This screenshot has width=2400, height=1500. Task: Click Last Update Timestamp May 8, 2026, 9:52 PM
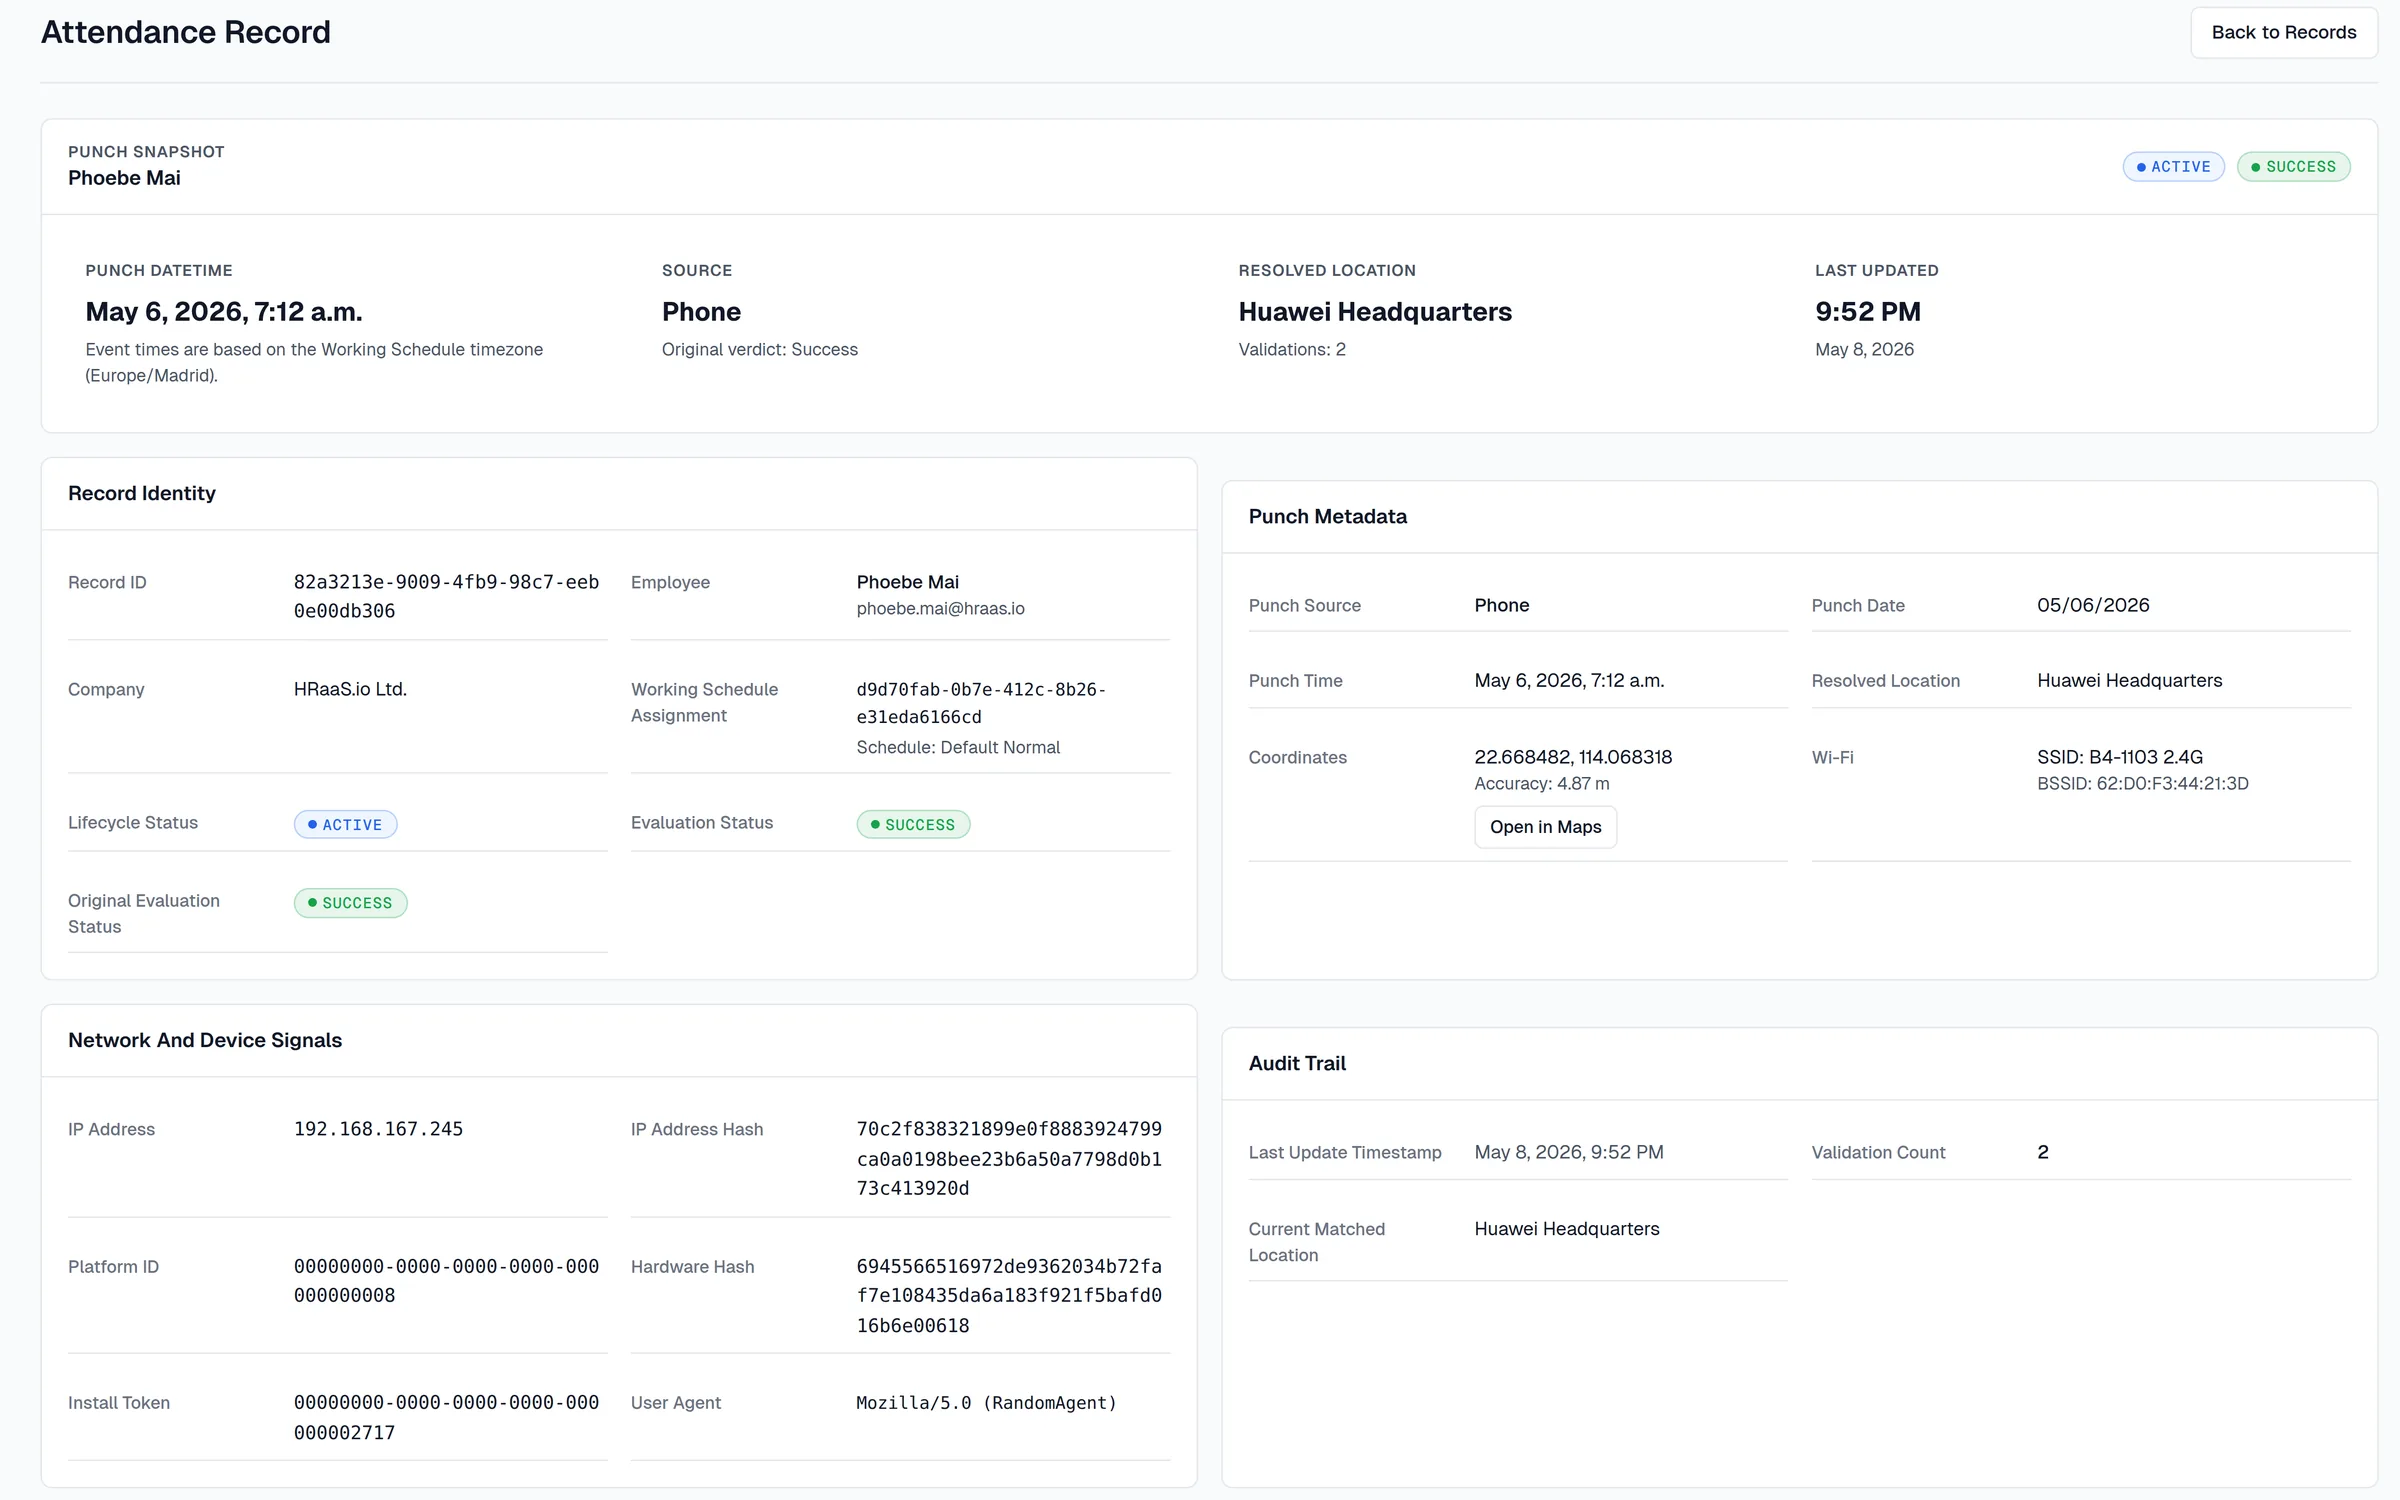[x=1568, y=1152]
